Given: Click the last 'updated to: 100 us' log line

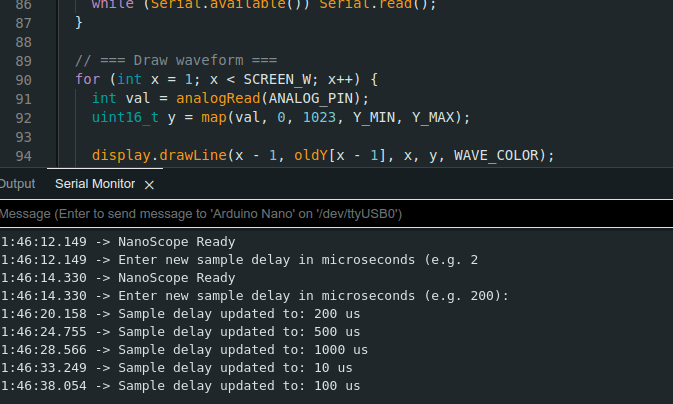Looking at the screenshot, I should coord(238,386).
